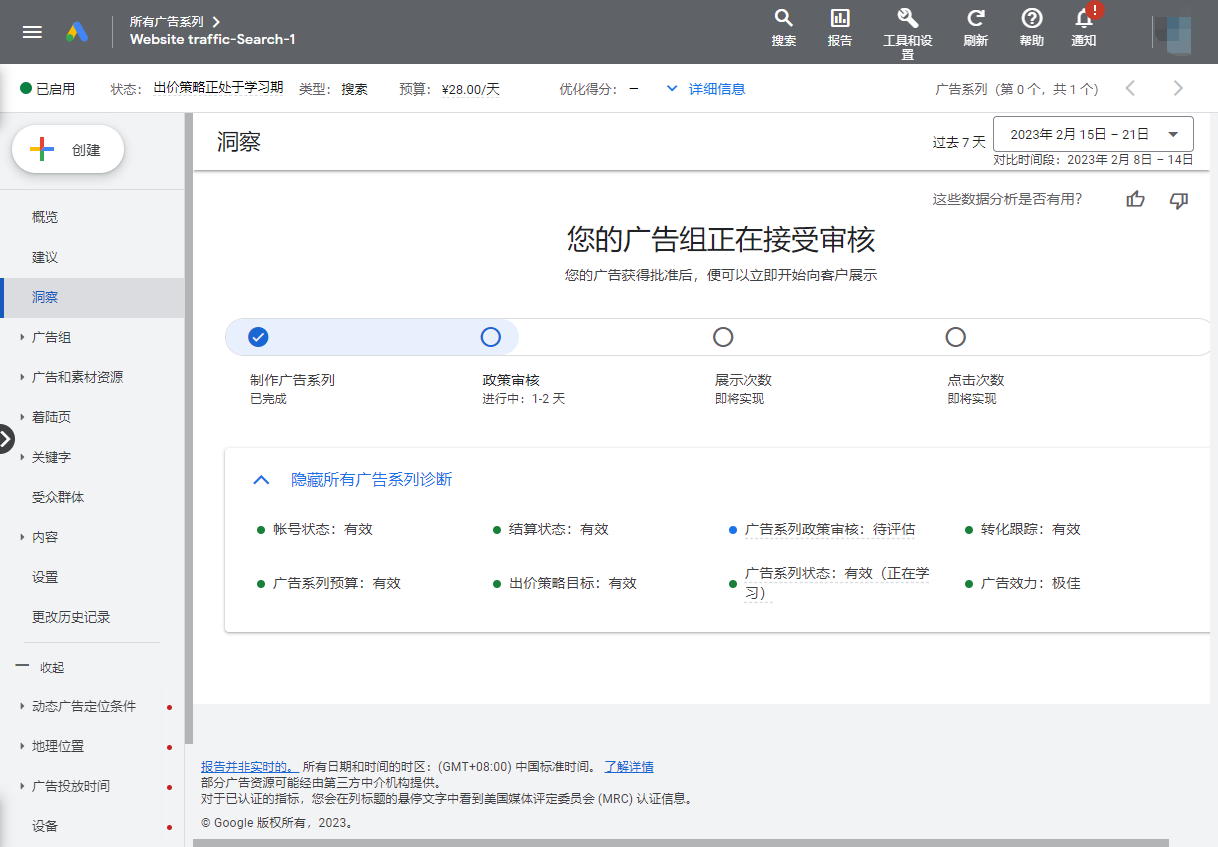Click the Google Ads logo

[x=78, y=31]
